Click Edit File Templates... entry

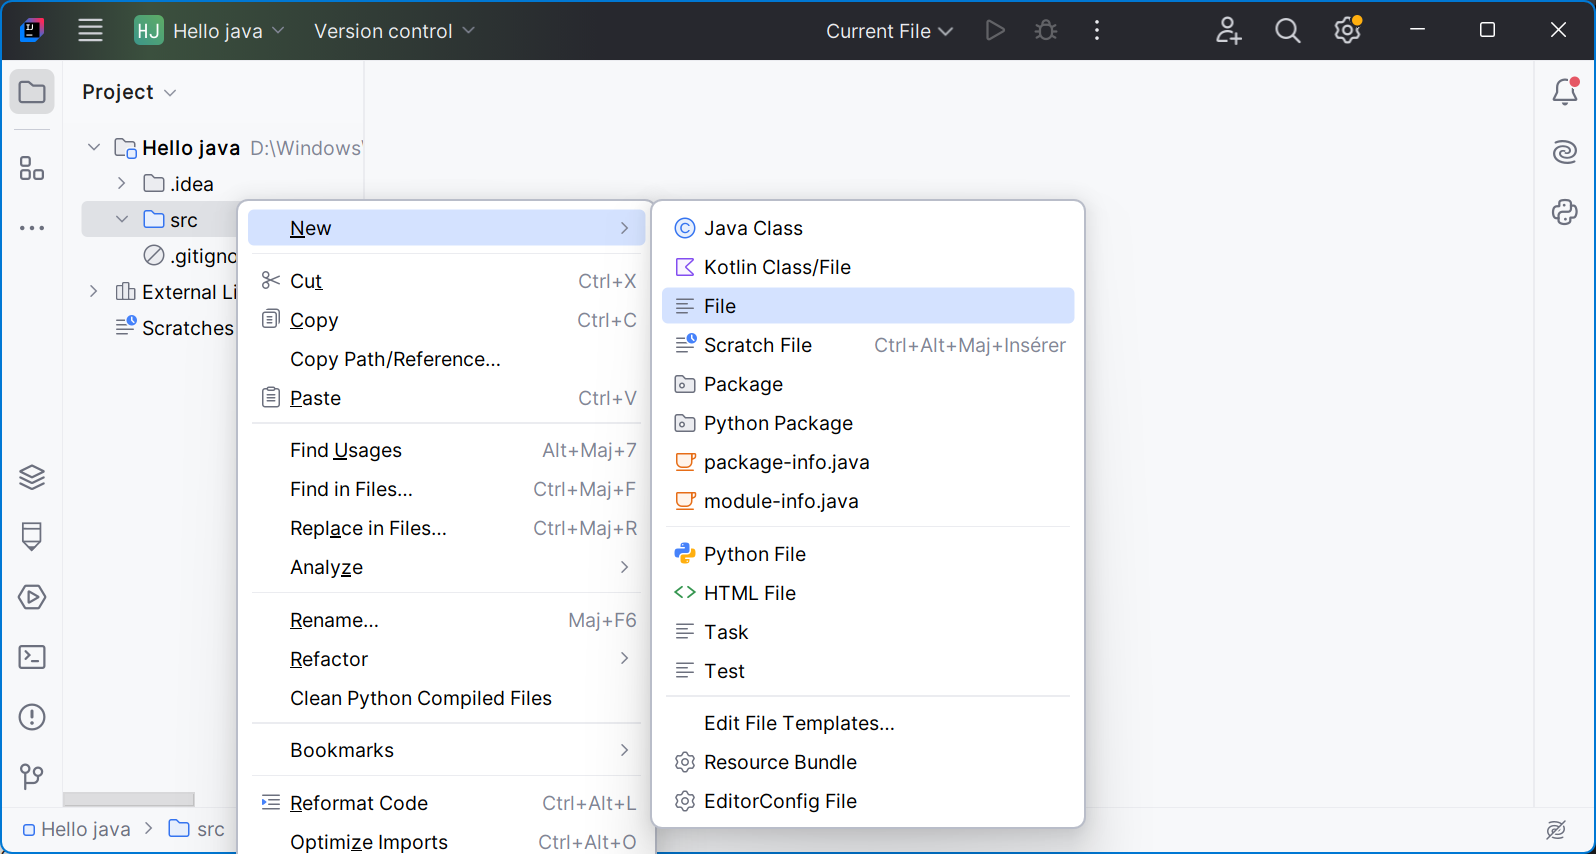coord(798,723)
